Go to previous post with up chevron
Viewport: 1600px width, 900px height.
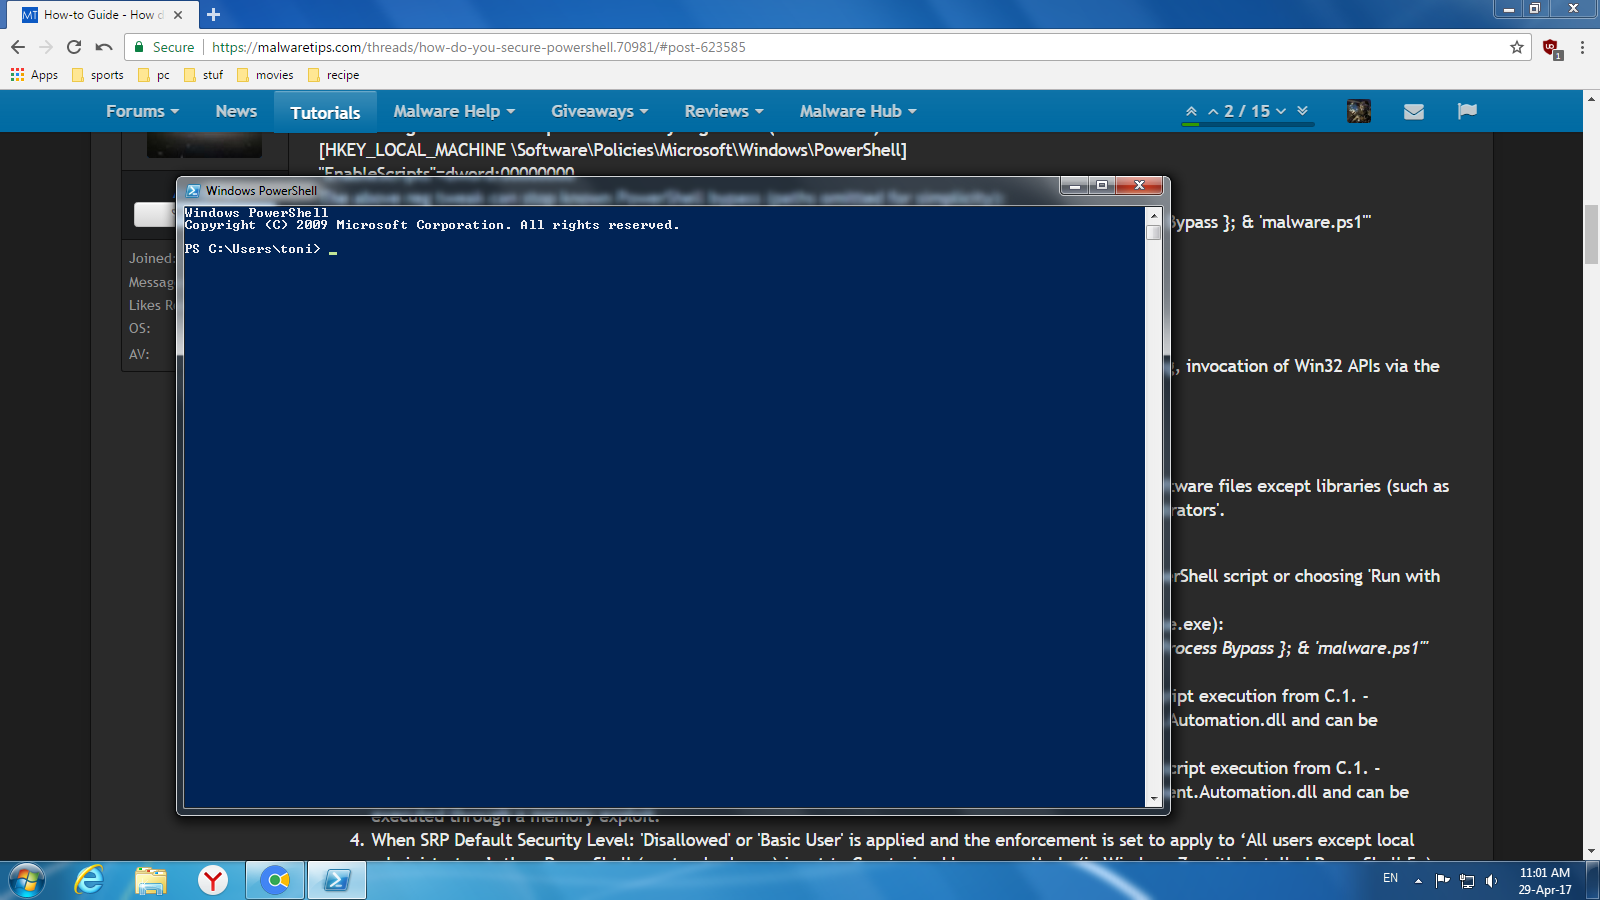[1213, 111]
